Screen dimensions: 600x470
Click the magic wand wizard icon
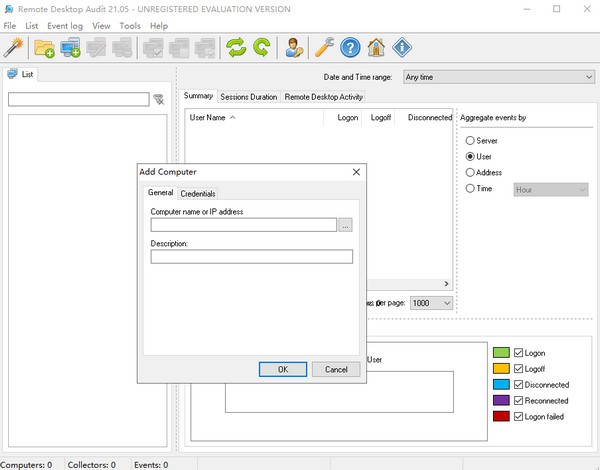[x=14, y=47]
